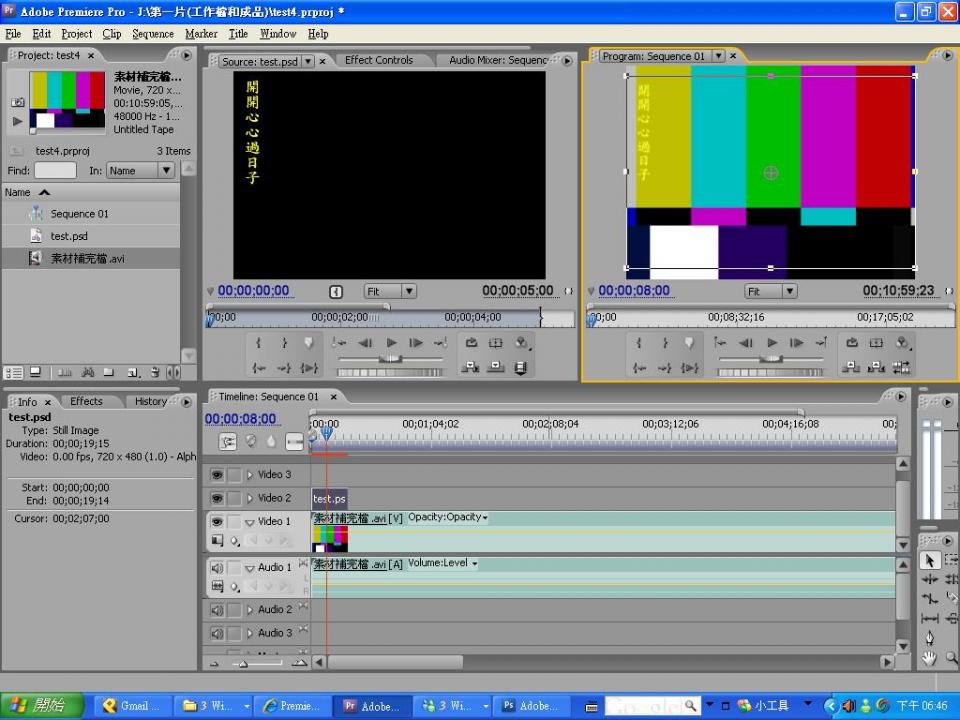Expand the Video 2 track
Viewport: 960px width, 720px height.
pos(250,498)
